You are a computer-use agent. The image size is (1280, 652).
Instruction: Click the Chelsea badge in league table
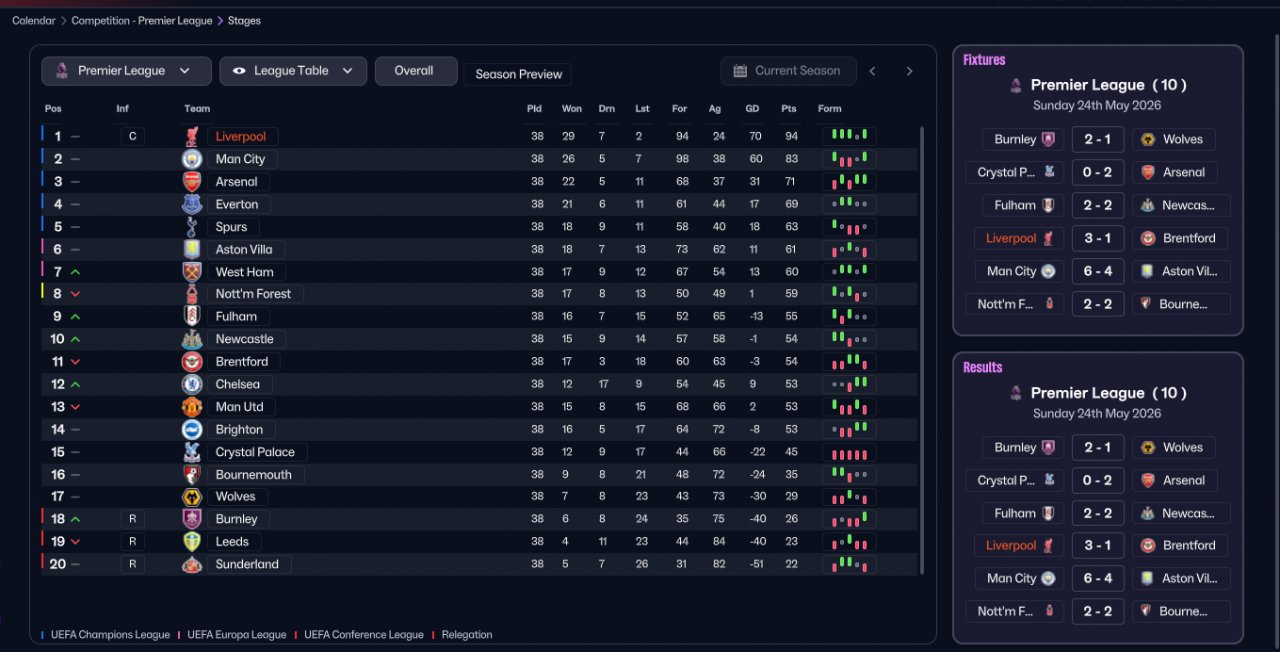192,384
